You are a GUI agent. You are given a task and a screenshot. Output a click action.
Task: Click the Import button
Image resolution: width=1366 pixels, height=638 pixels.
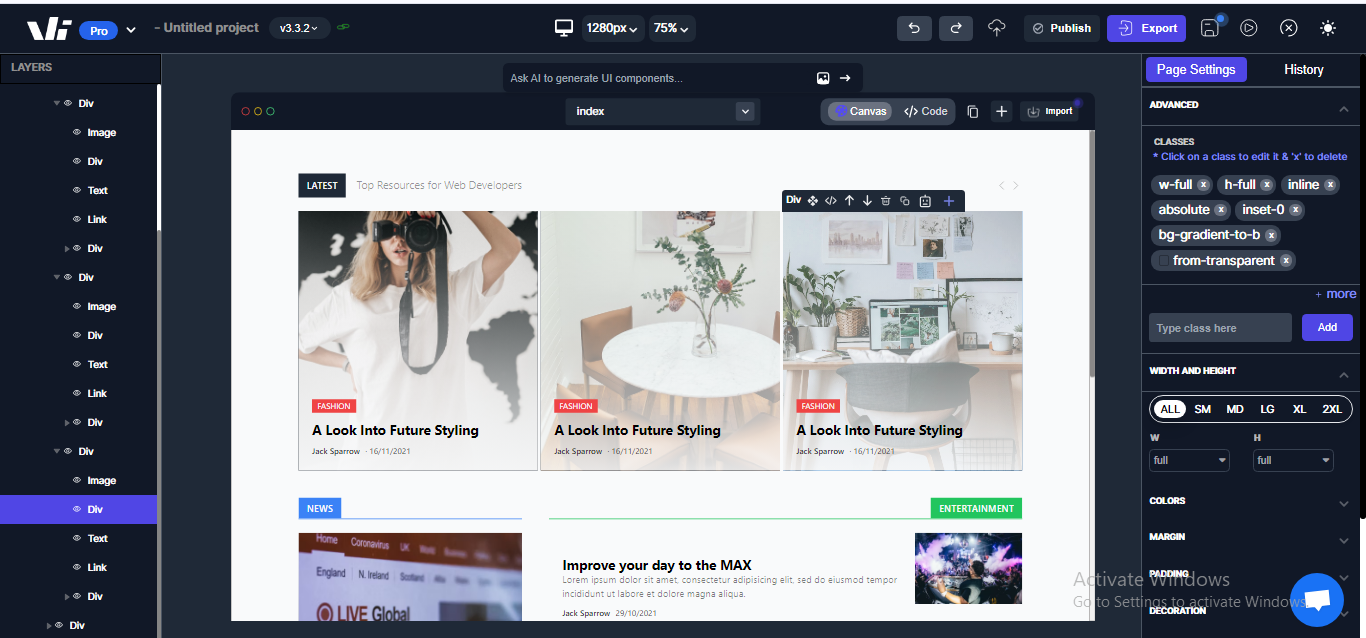pos(1050,111)
